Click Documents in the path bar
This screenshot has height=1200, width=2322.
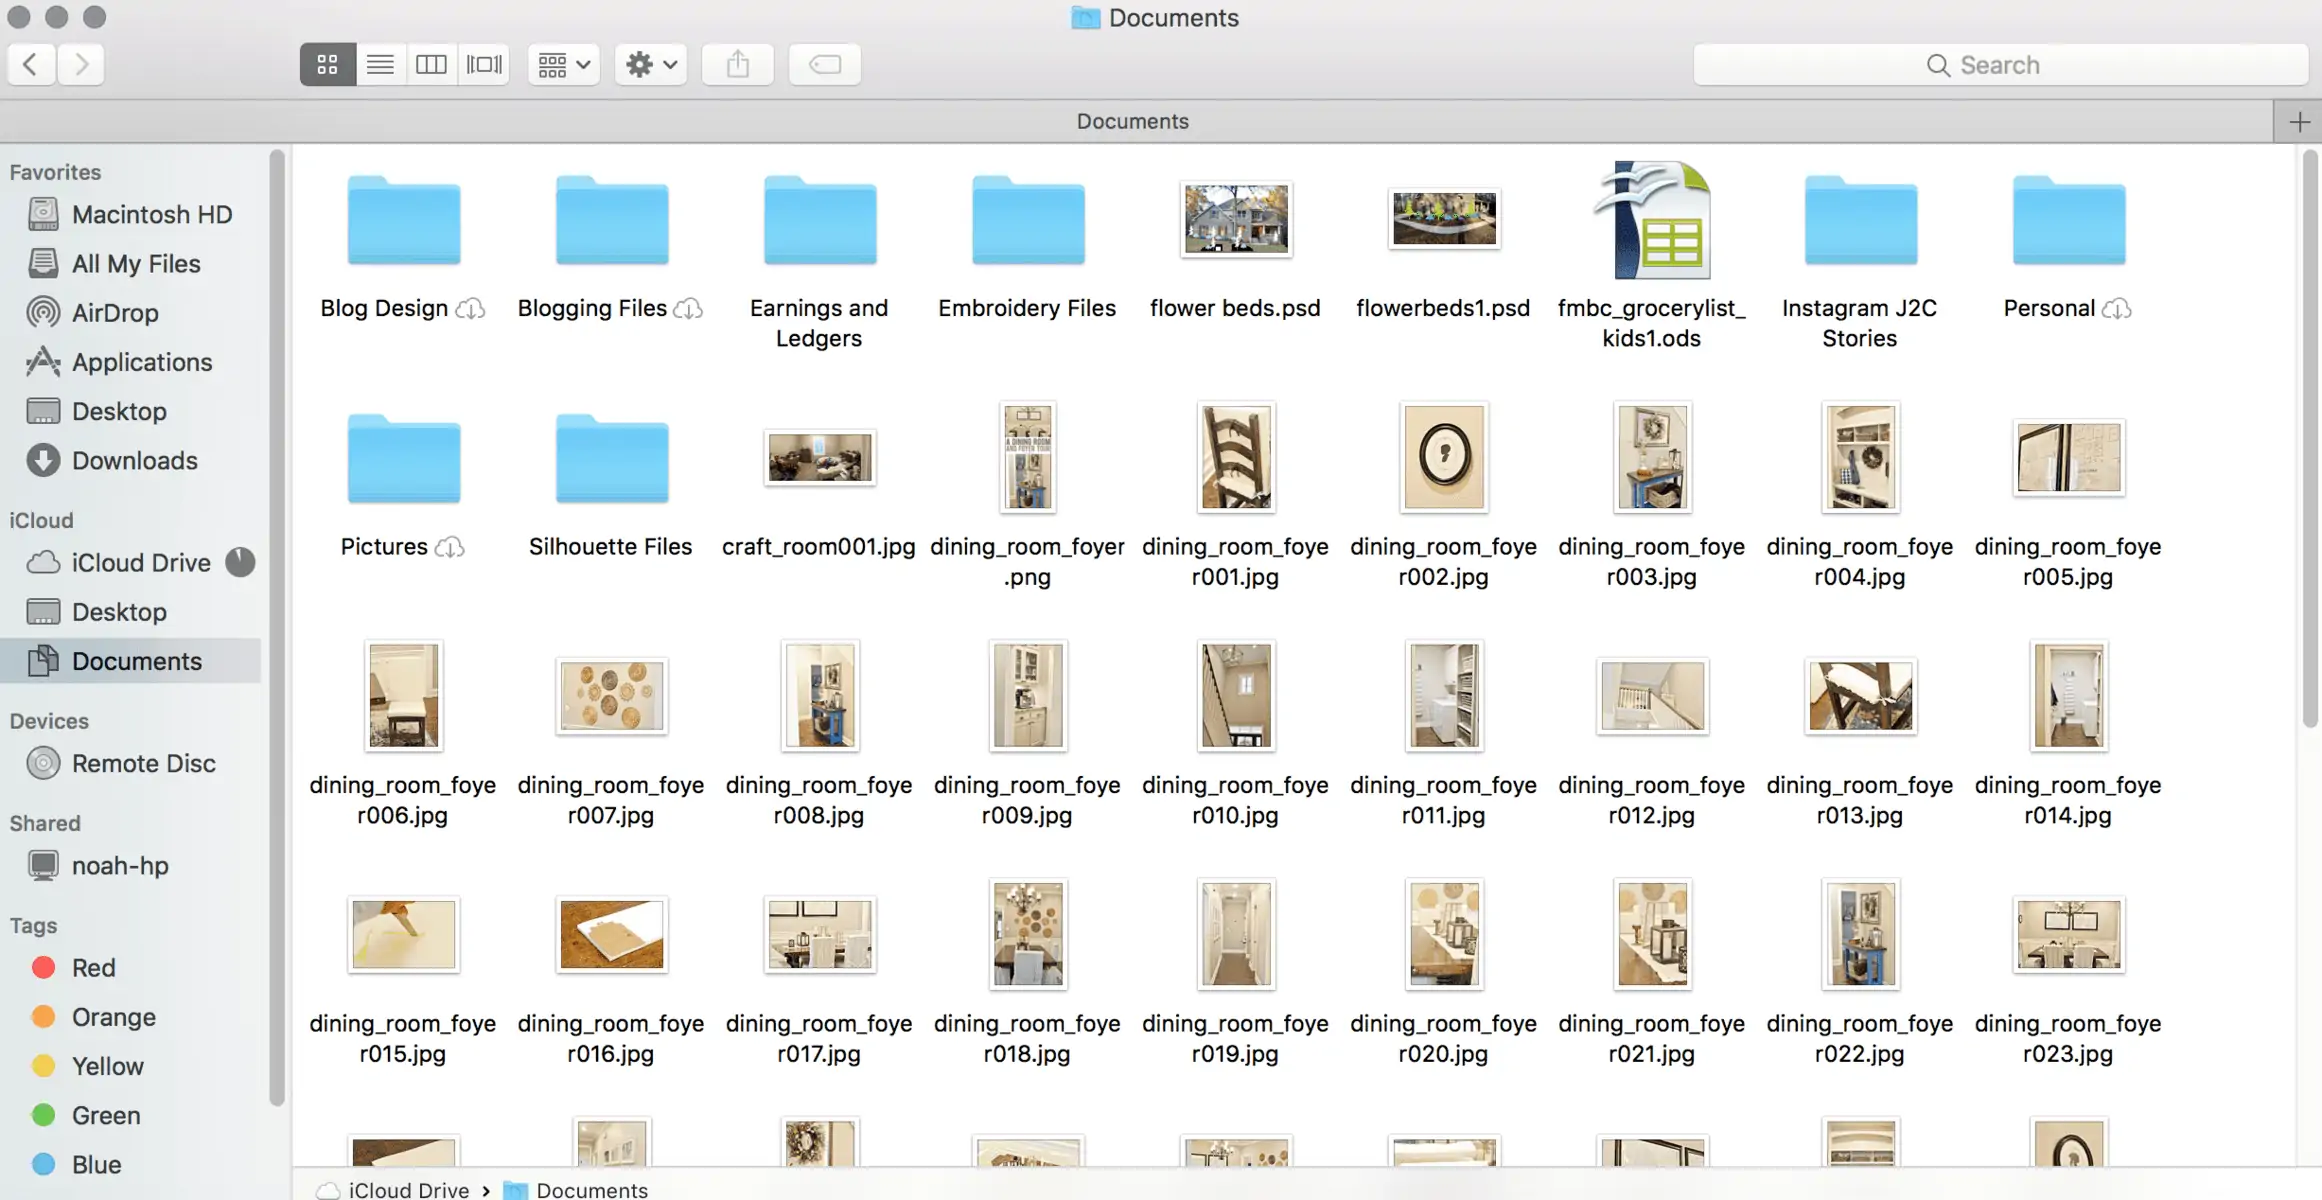[576, 1189]
